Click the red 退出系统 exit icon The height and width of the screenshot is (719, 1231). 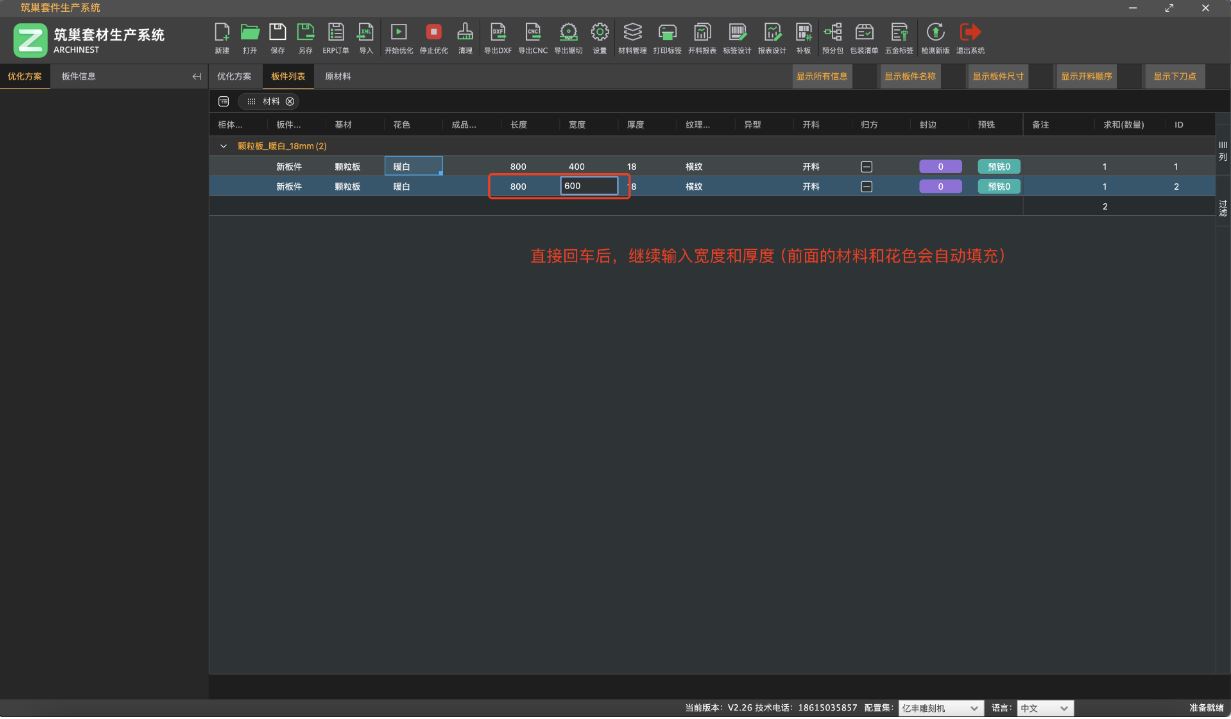click(969, 33)
